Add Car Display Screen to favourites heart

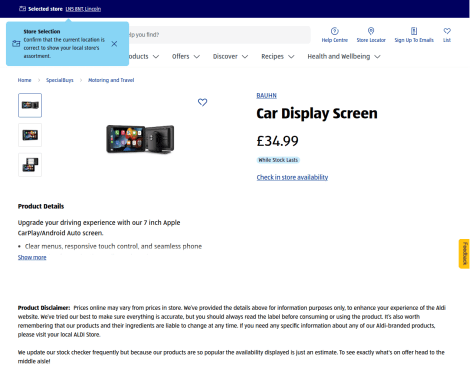pos(202,102)
